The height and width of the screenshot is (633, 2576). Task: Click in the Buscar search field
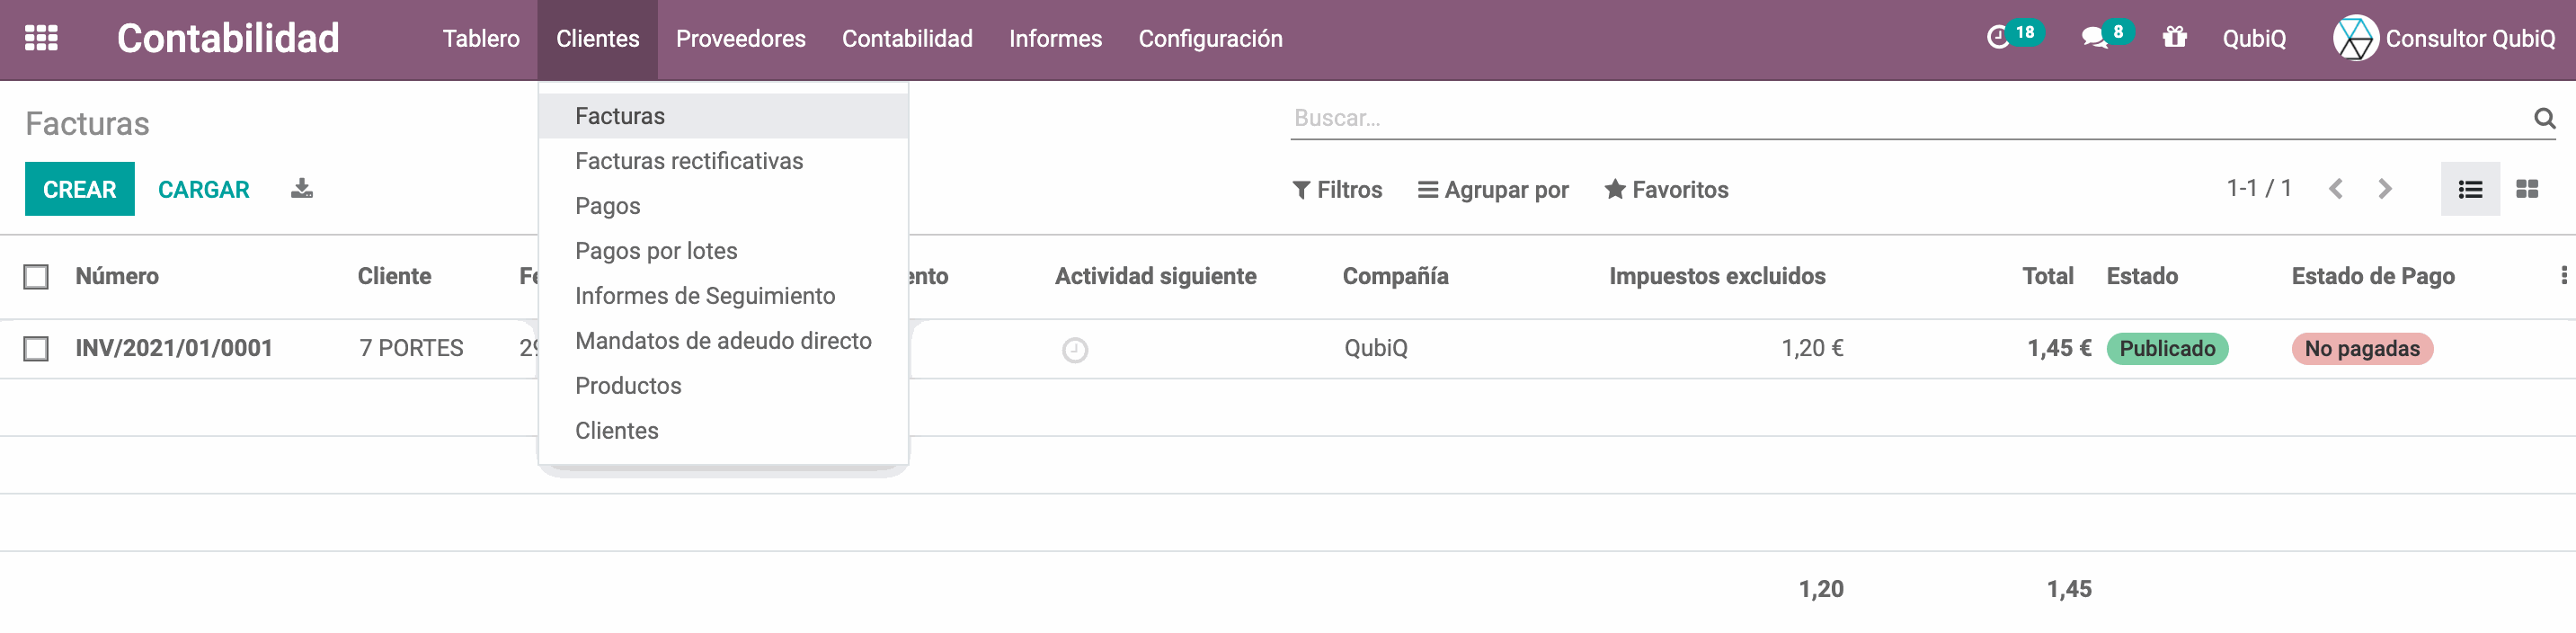(x=1900, y=118)
